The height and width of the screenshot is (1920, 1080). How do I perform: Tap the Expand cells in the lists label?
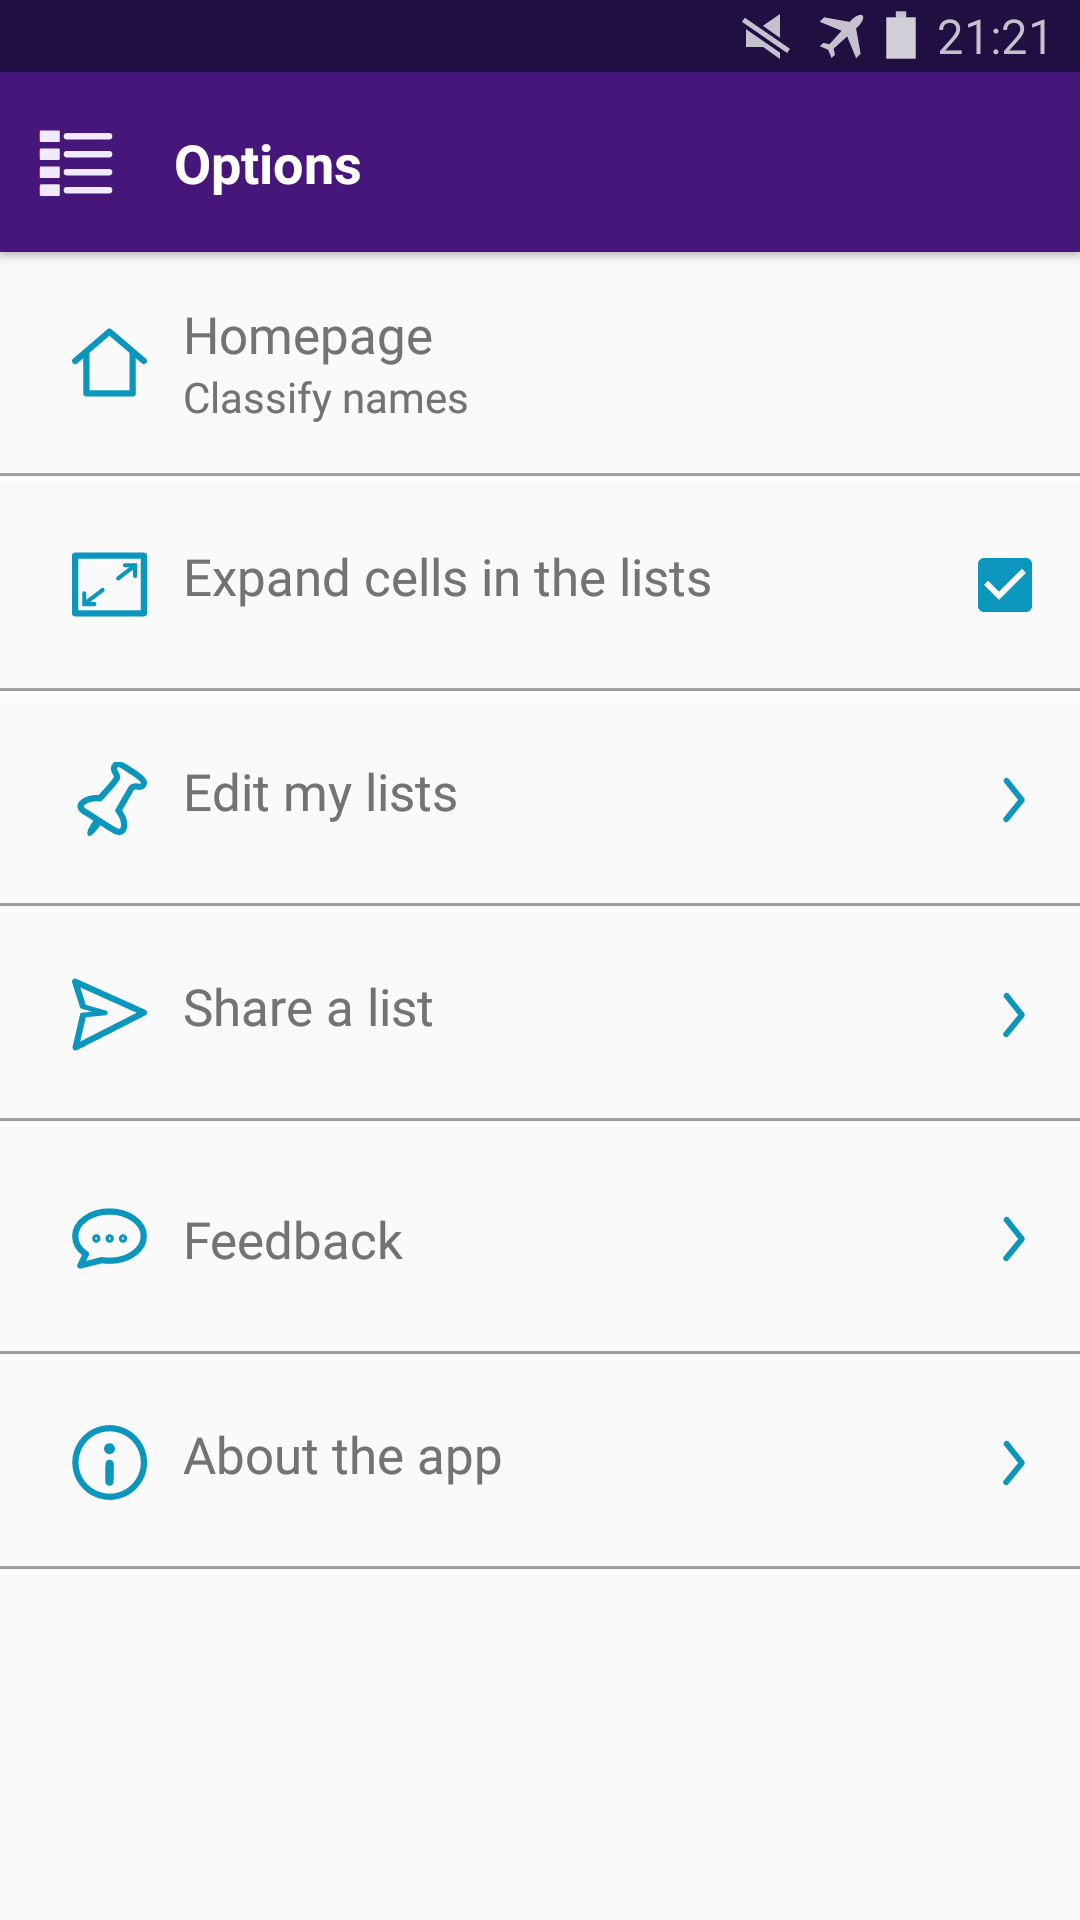447,579
